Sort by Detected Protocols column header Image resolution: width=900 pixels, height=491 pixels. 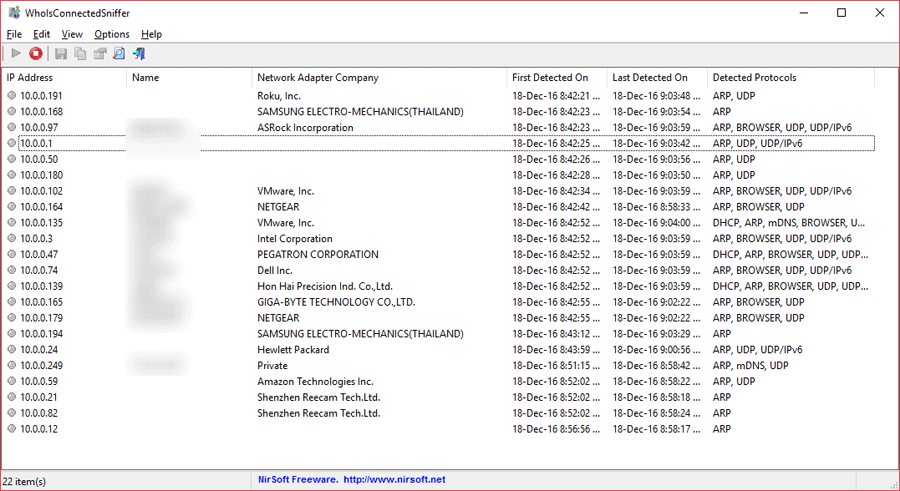tap(790, 78)
